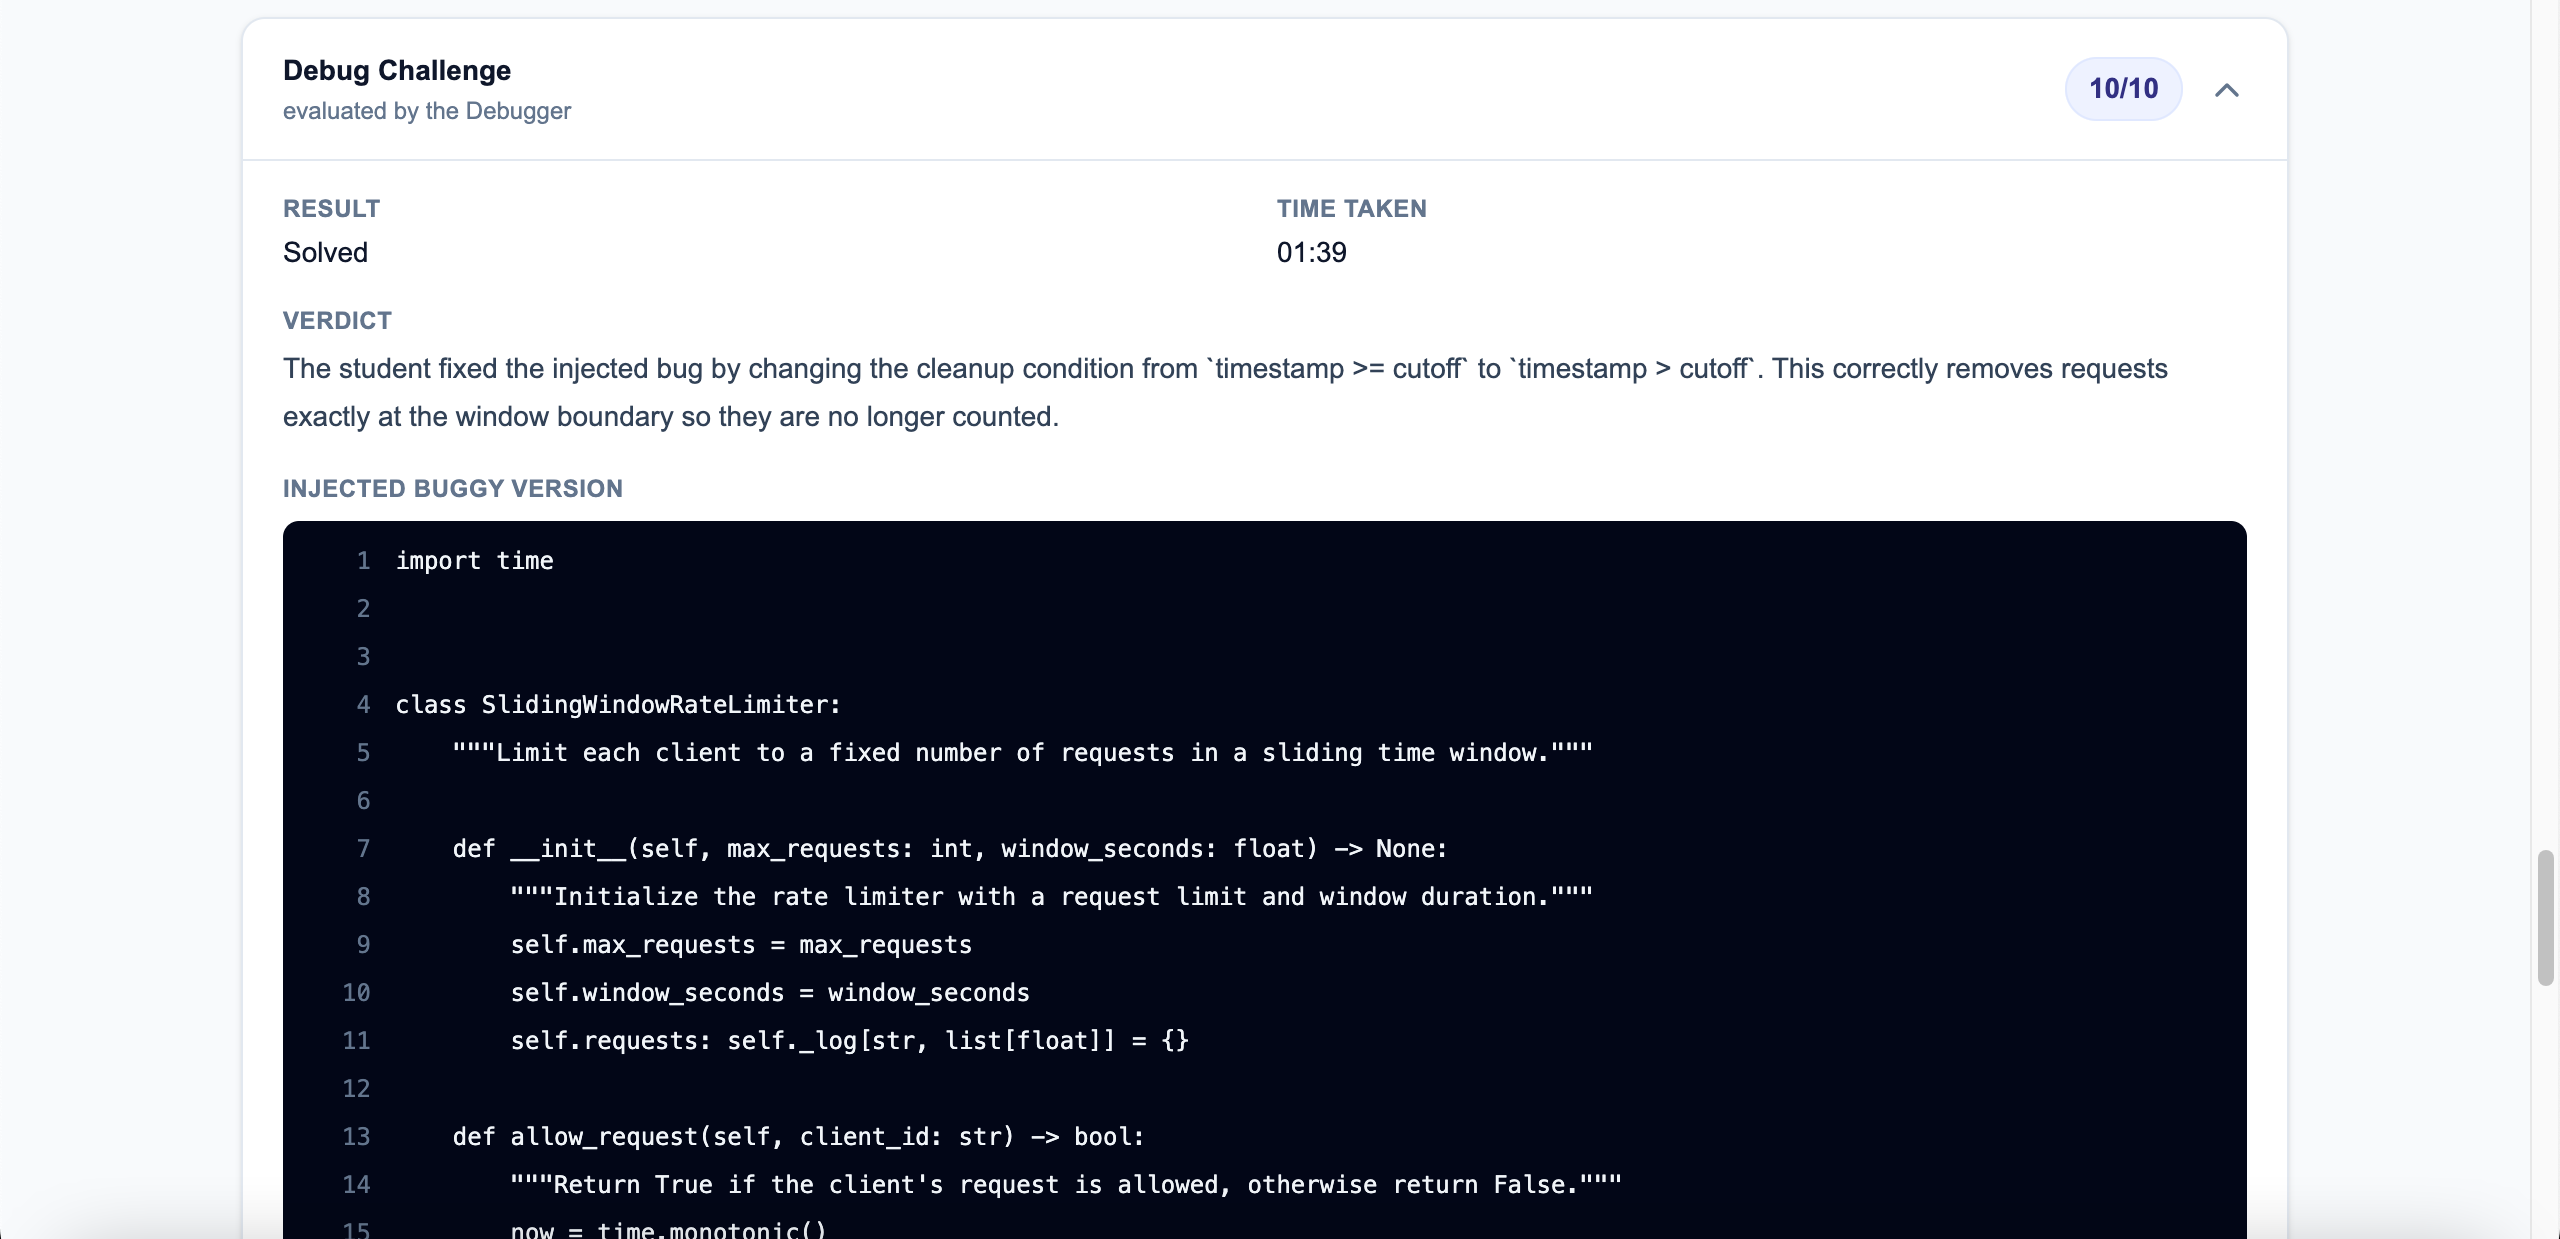Click the INJECTED BUGGY VERSION label
Image resolution: width=2560 pixels, height=1239 pixels.
[453, 488]
